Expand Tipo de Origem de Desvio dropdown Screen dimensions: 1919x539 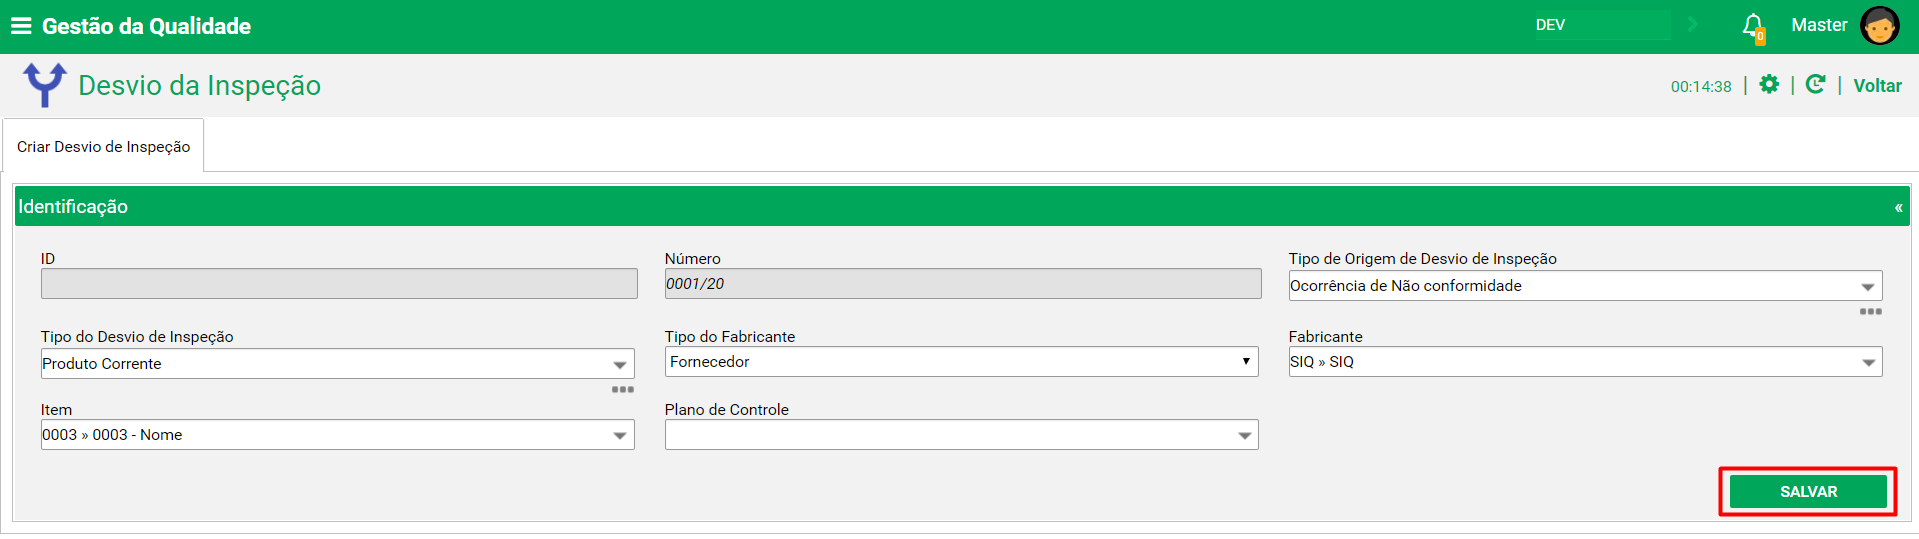(x=1867, y=287)
